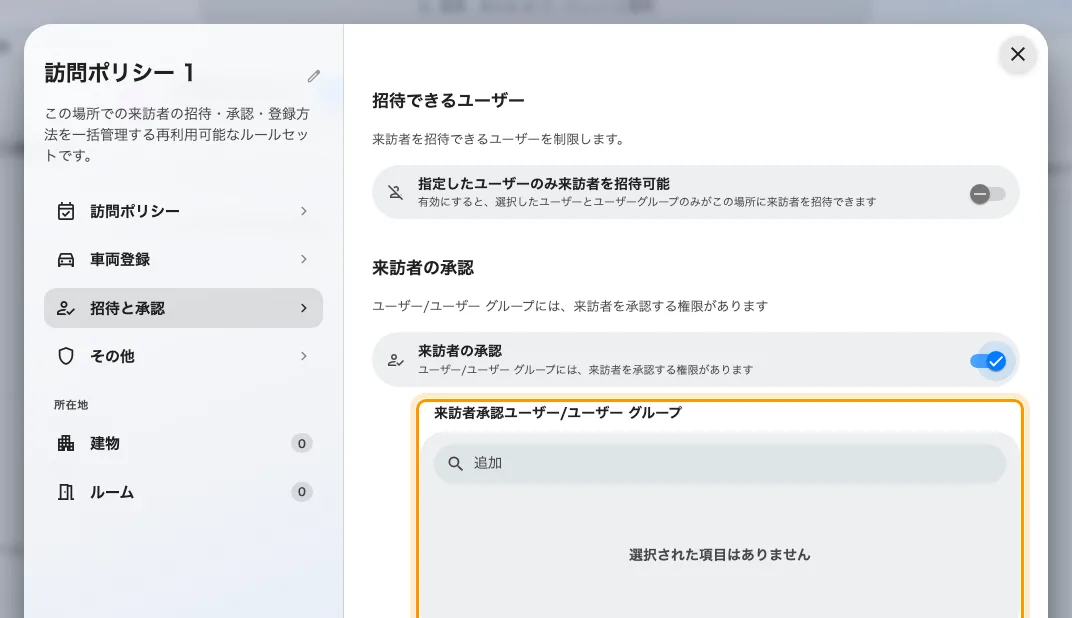The width and height of the screenshot is (1072, 618).
Task: Click the shield icon beside その他
Action: (x=66, y=356)
